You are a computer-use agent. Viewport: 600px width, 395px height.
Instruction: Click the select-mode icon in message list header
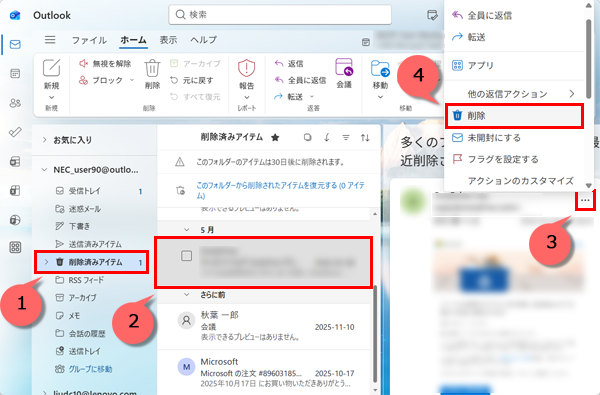pos(307,137)
